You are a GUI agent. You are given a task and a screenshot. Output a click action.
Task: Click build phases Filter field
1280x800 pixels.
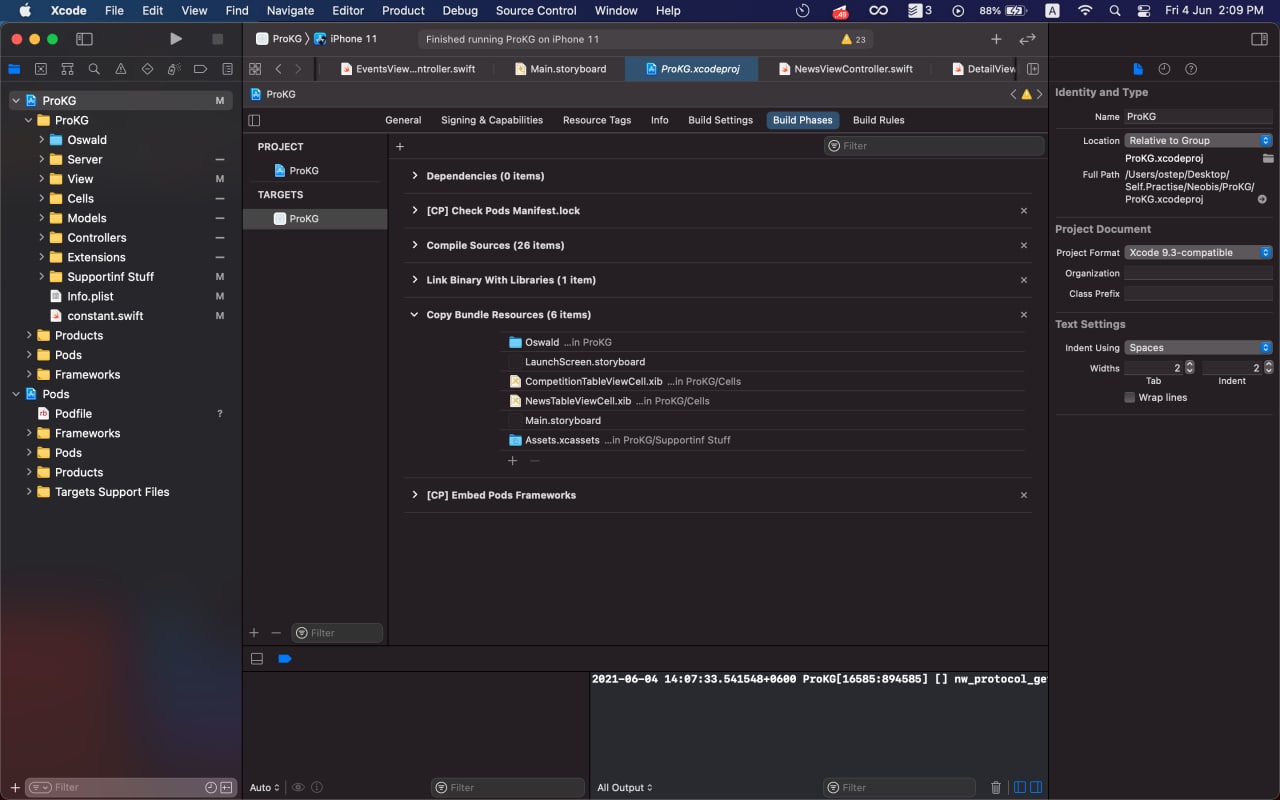(x=933, y=146)
